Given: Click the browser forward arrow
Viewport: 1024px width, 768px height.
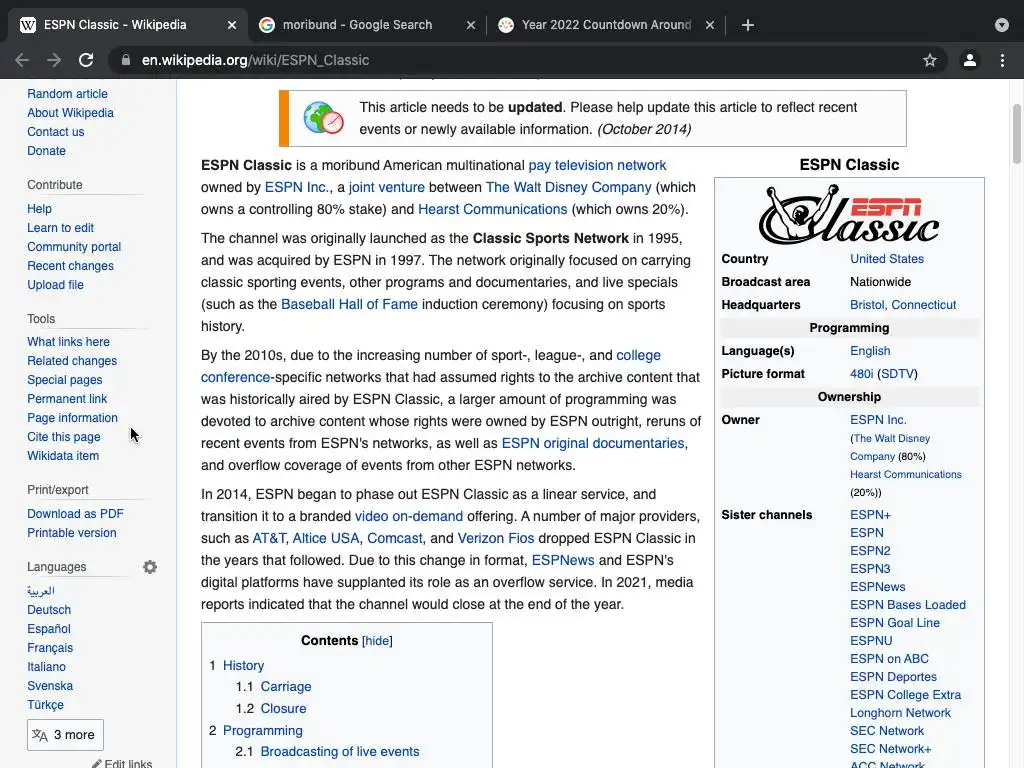Looking at the screenshot, I should tap(54, 60).
